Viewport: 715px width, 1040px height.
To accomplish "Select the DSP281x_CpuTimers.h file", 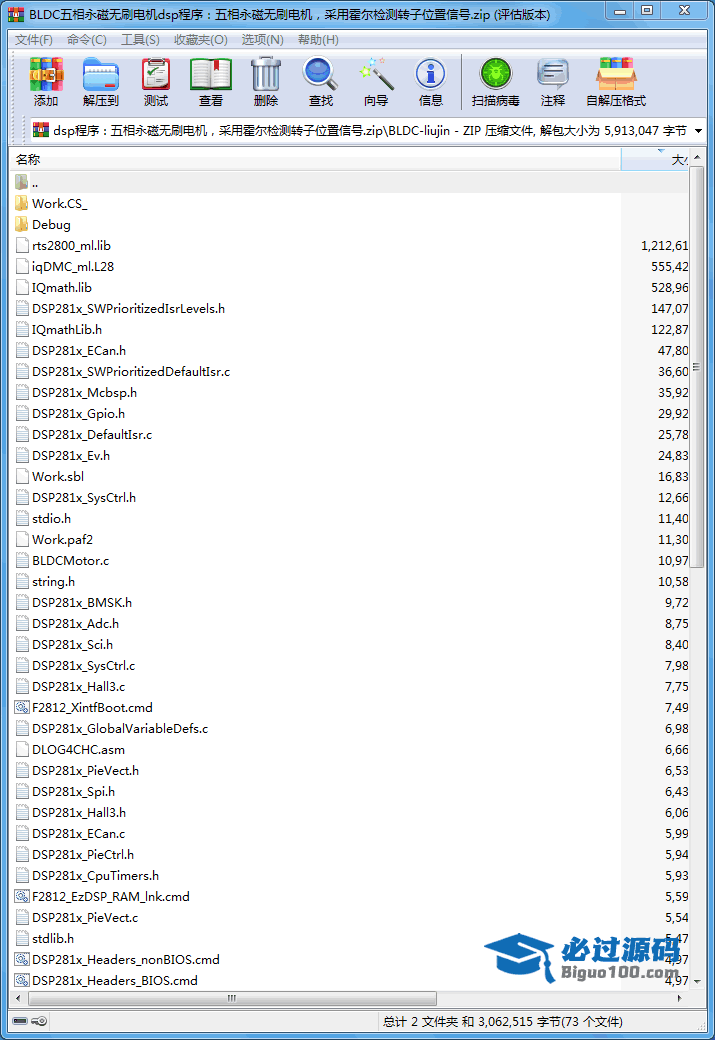I will pyautogui.click(x=96, y=876).
